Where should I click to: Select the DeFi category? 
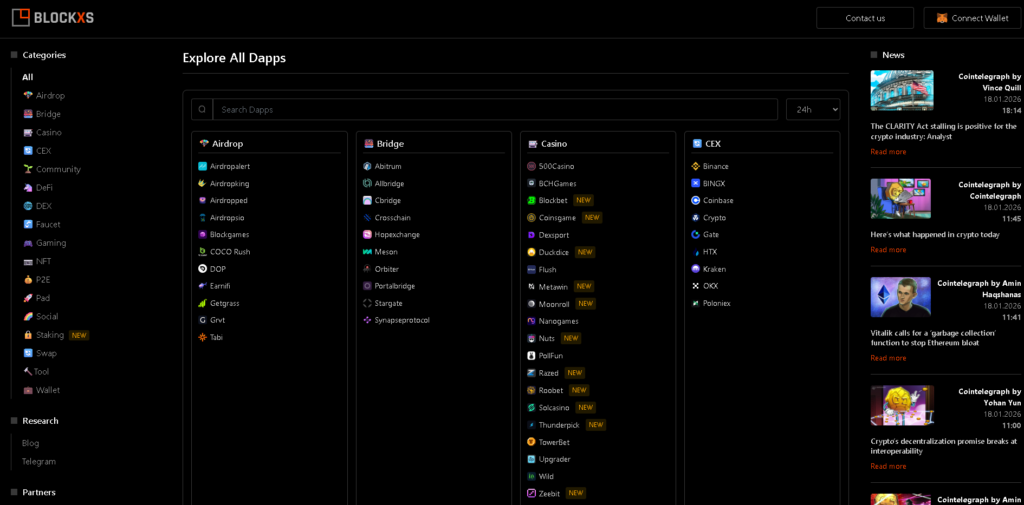point(43,188)
